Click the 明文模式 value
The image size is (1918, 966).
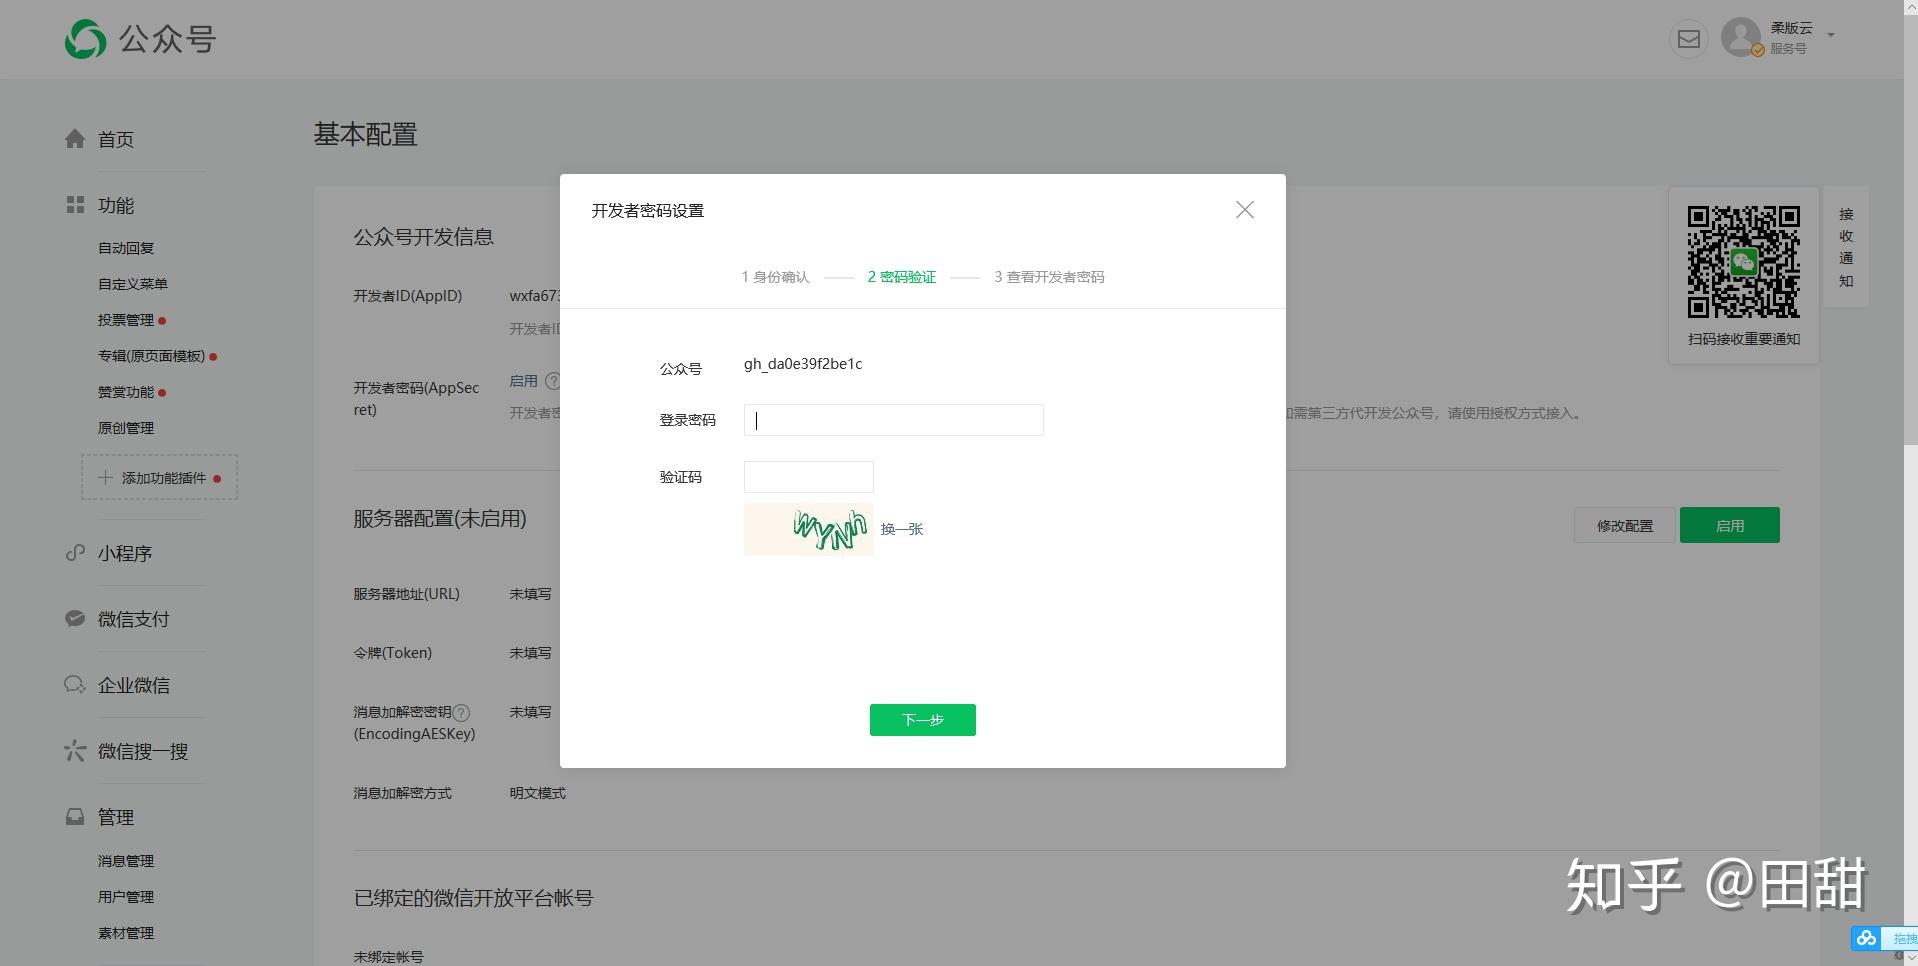click(538, 793)
